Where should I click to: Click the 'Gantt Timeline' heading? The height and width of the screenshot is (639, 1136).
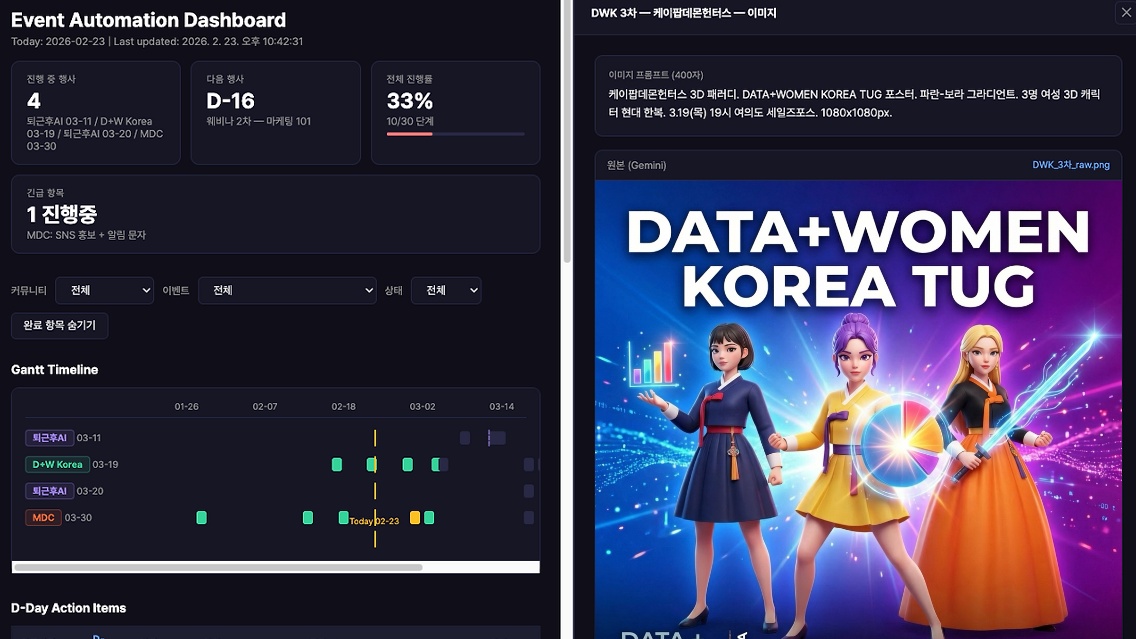click(x=54, y=369)
